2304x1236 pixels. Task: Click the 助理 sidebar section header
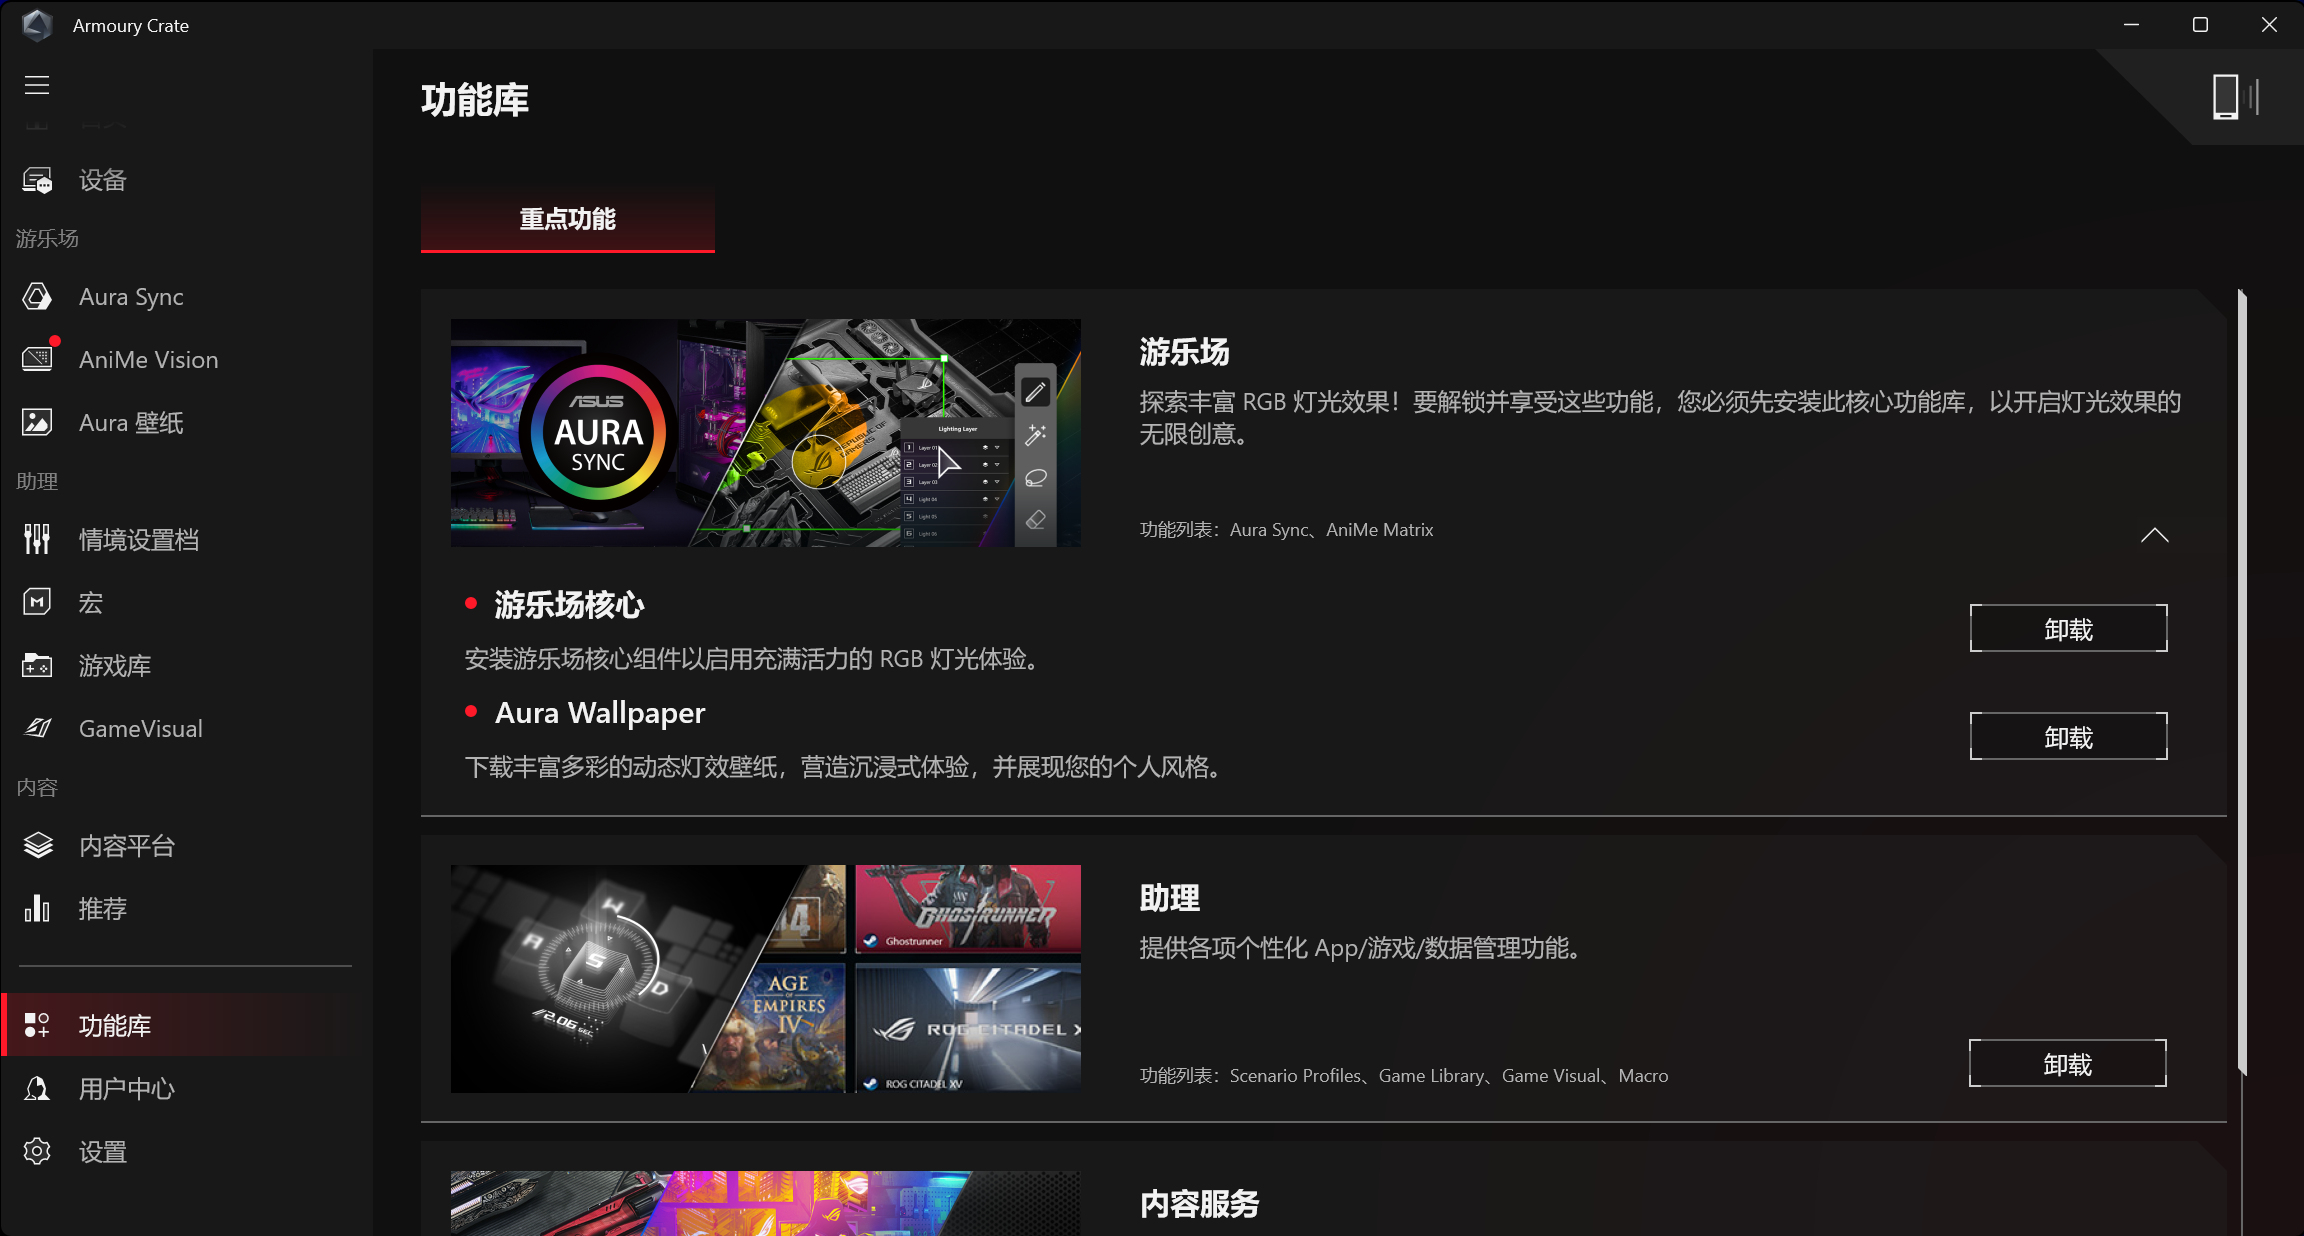pos(37,481)
